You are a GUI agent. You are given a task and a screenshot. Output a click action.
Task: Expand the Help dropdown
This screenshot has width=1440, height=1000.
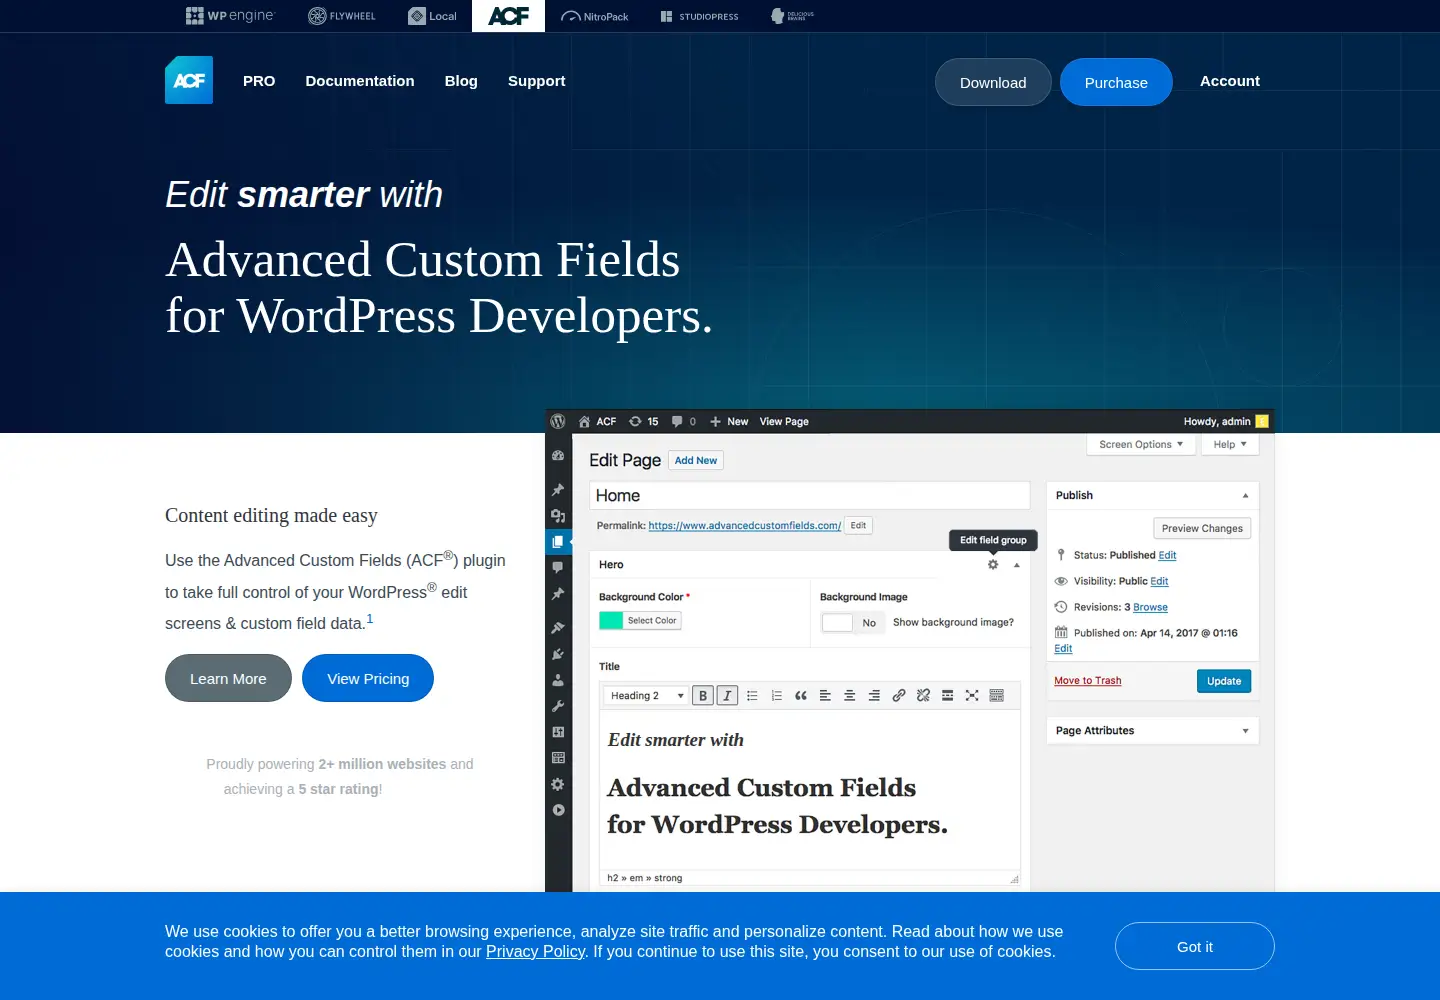coord(1230,444)
